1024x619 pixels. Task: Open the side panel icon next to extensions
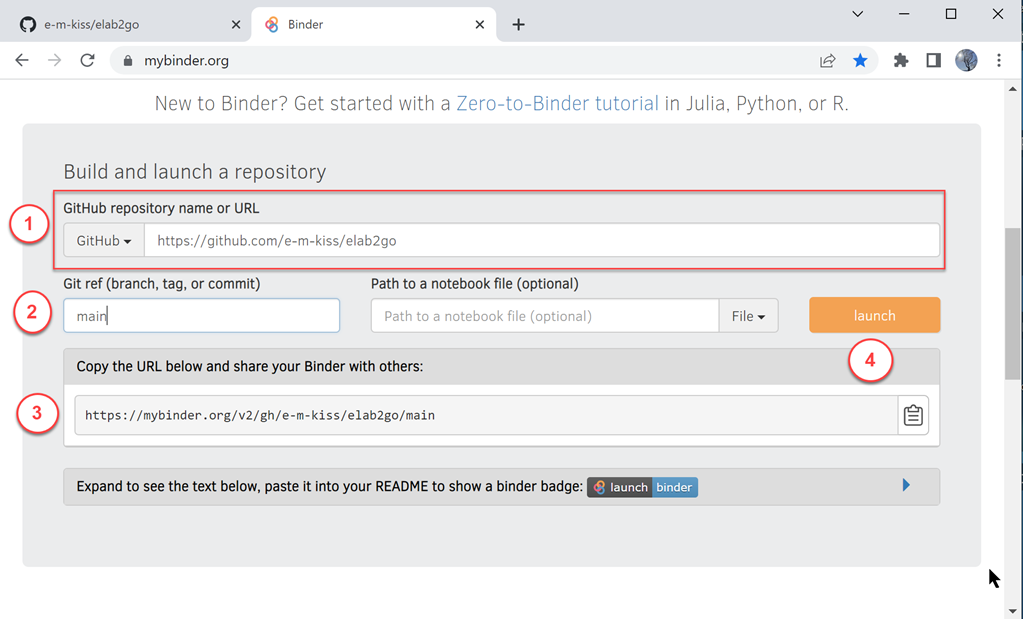pyautogui.click(x=932, y=60)
